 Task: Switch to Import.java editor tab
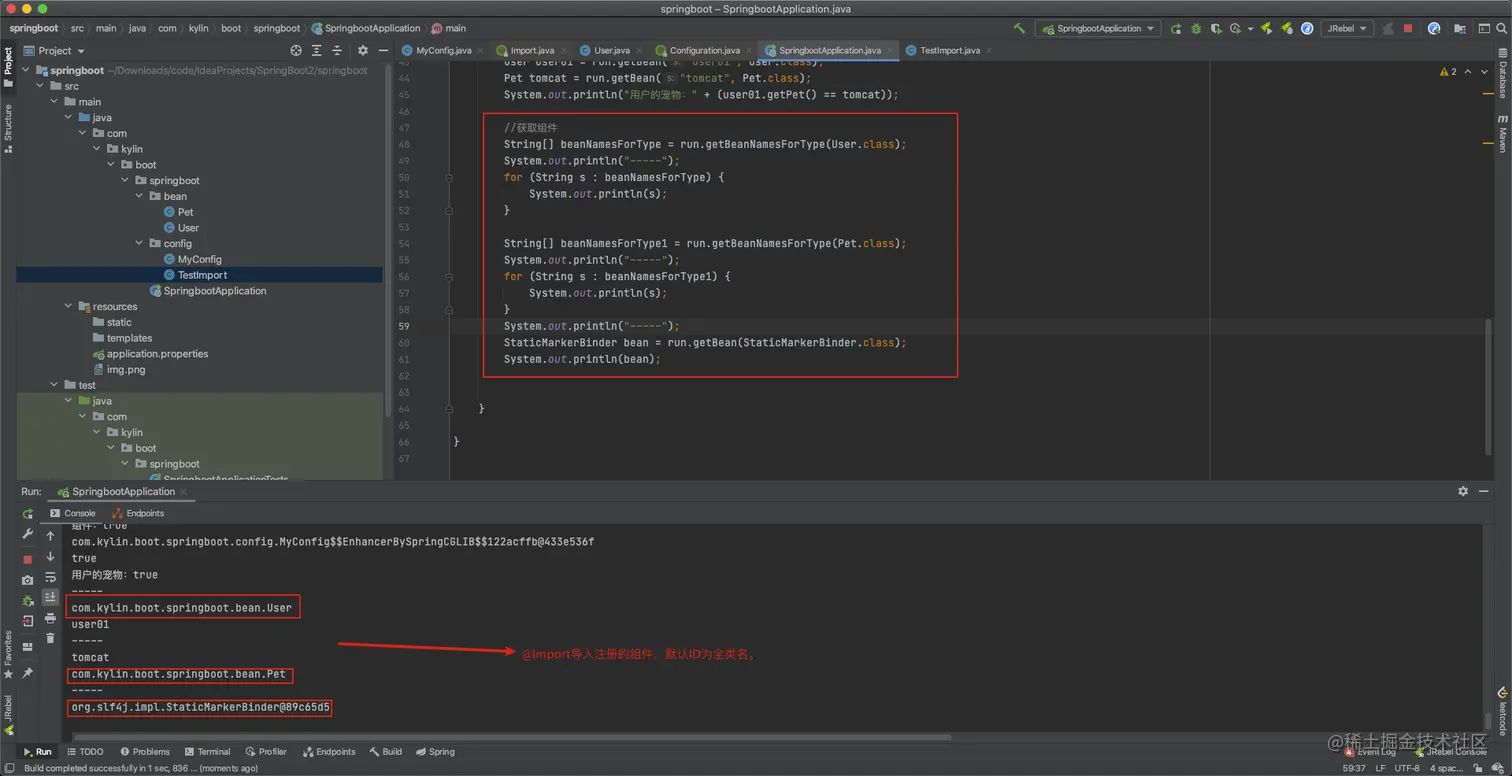click(532, 50)
